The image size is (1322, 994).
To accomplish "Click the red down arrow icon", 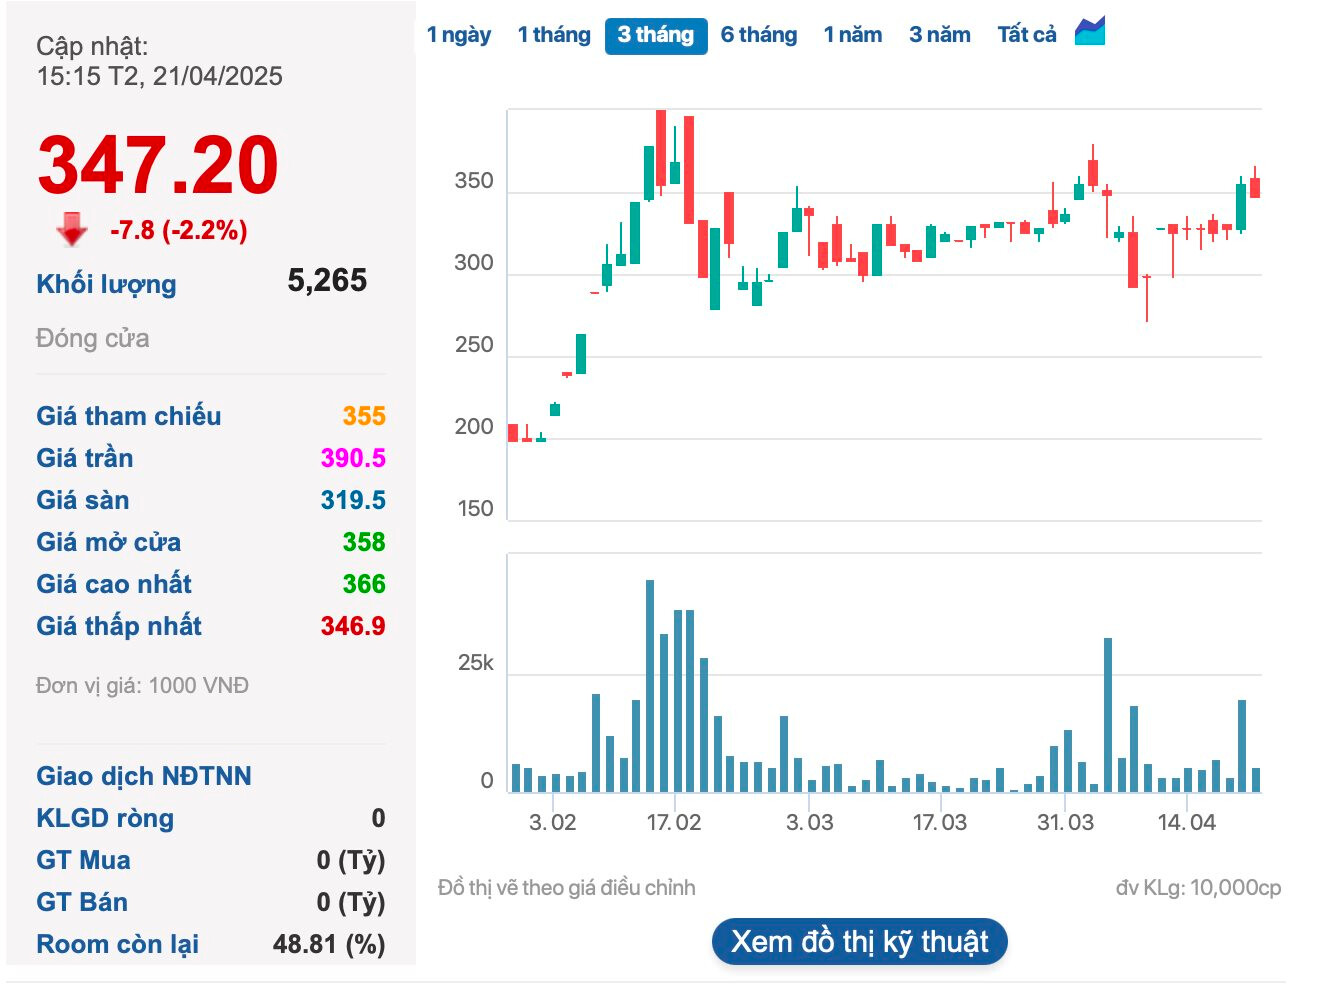I will 71,229.
